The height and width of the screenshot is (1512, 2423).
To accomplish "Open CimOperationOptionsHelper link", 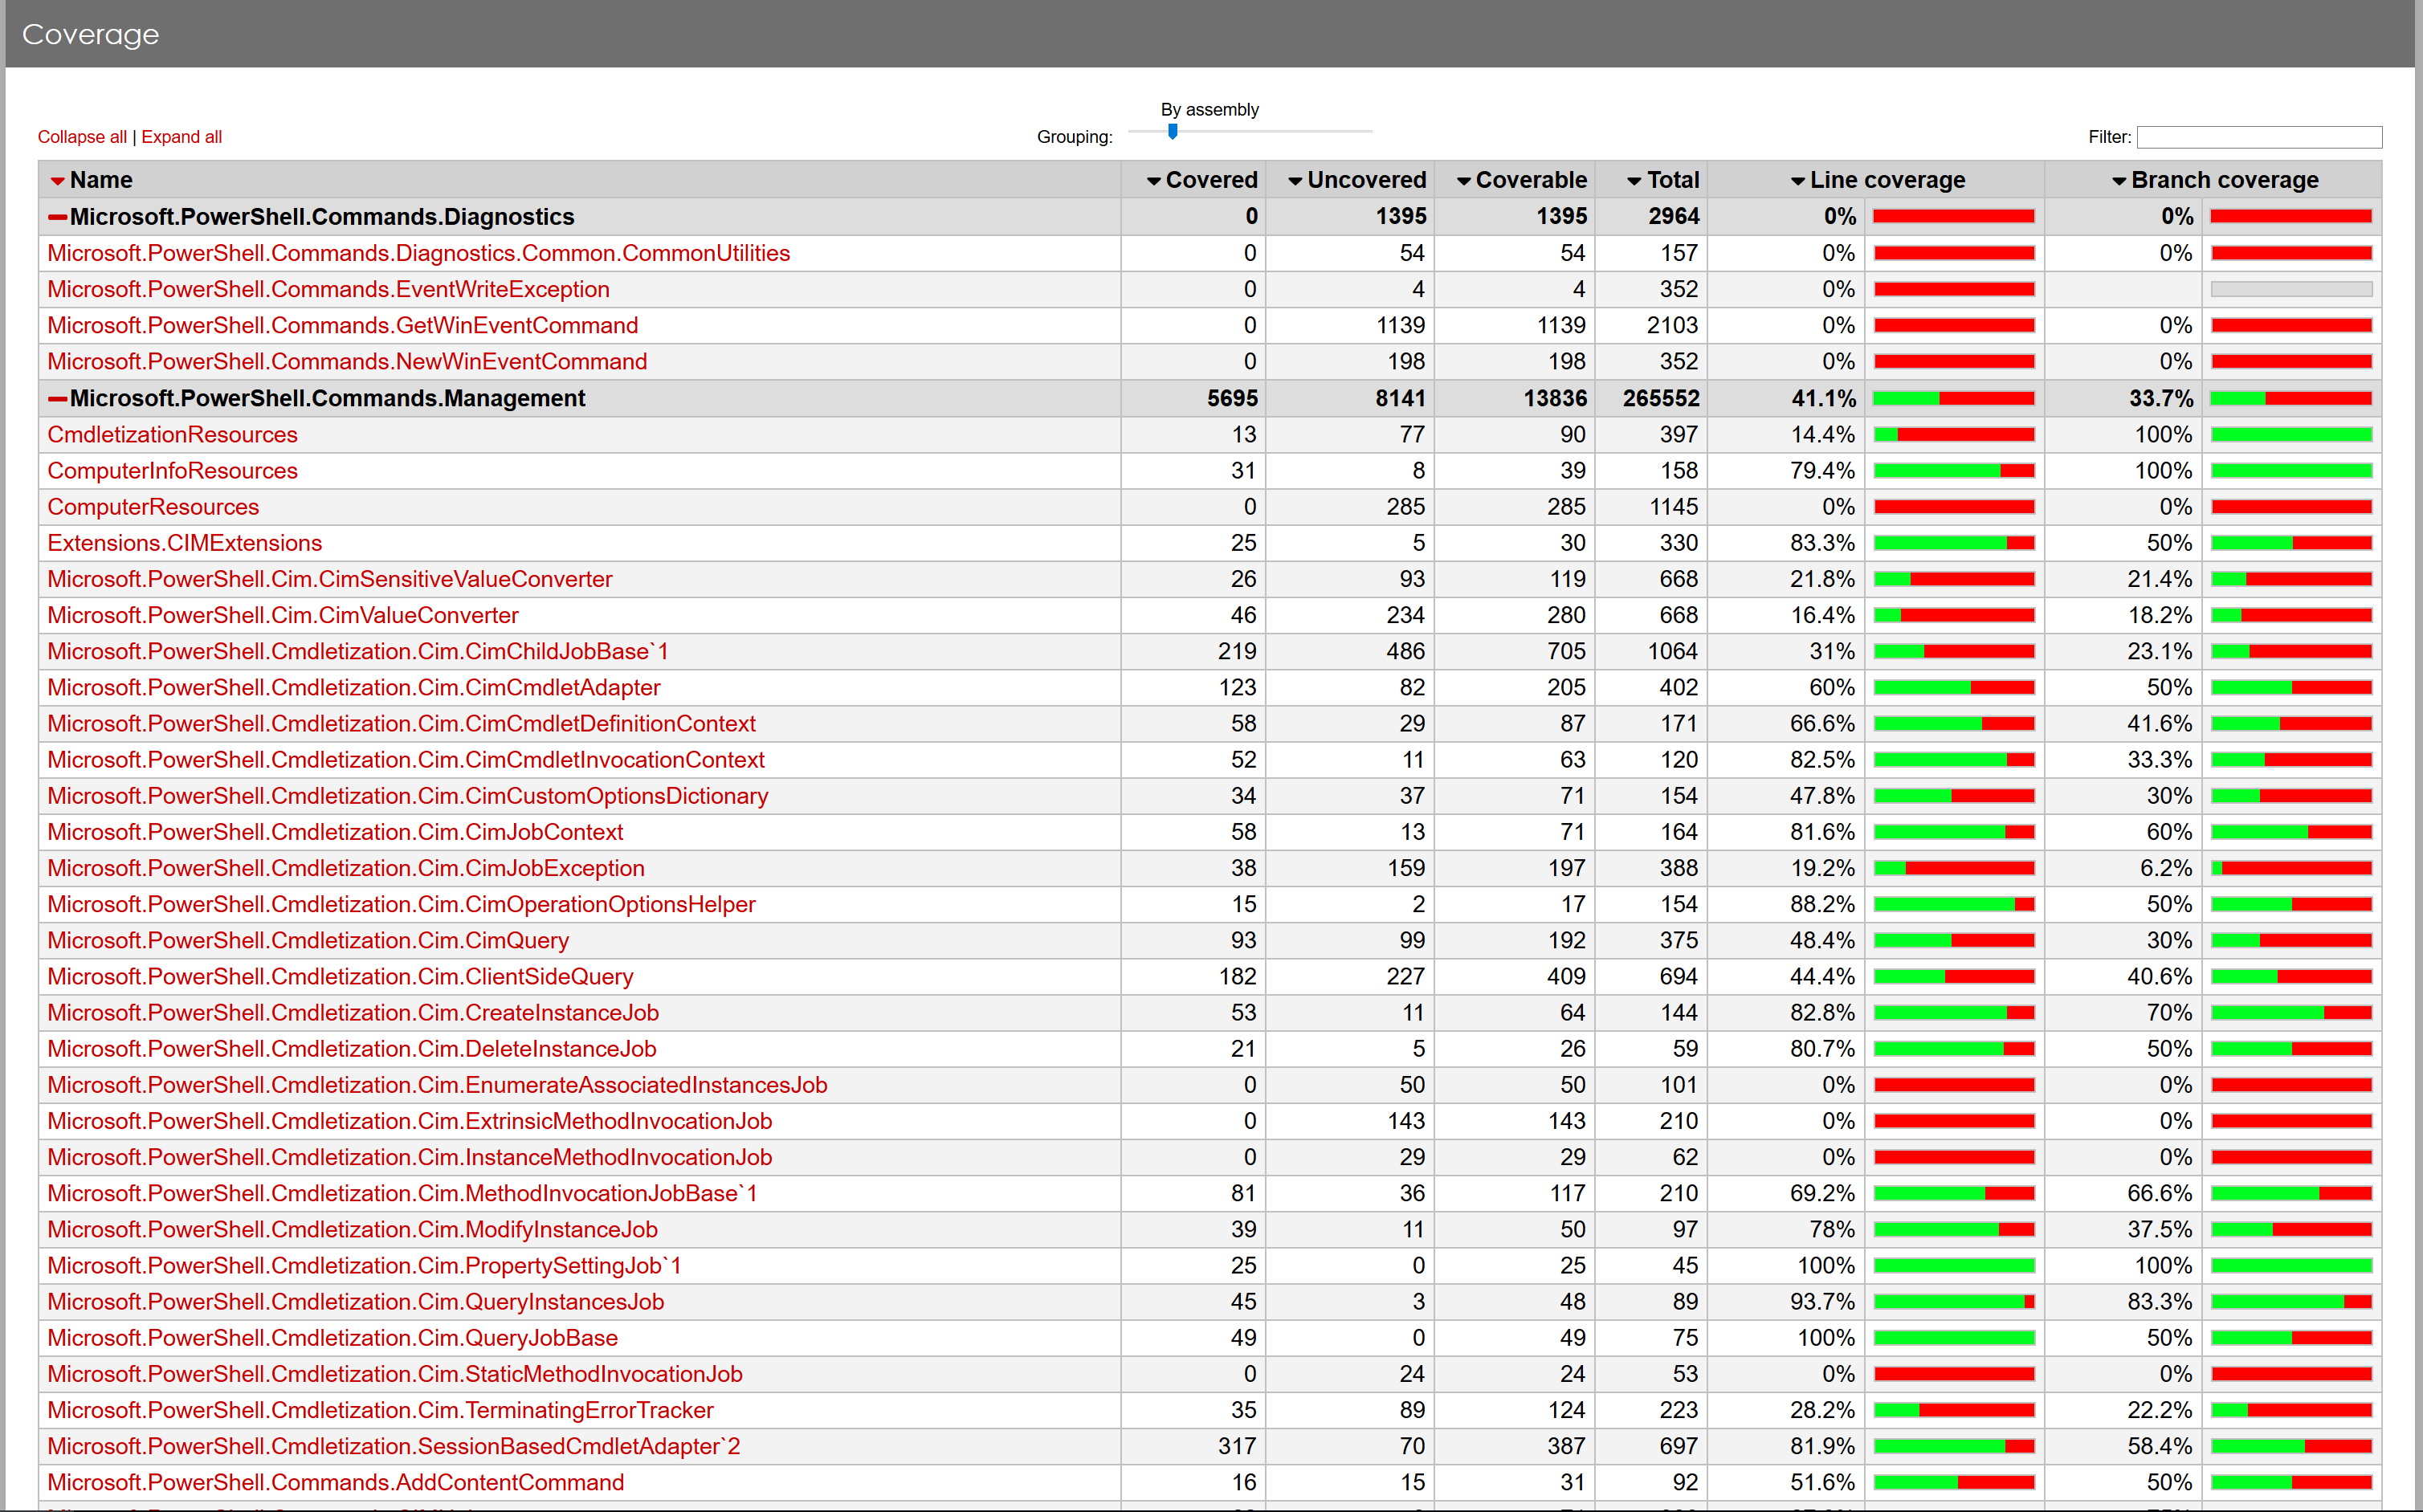I will pyautogui.click(x=401, y=904).
